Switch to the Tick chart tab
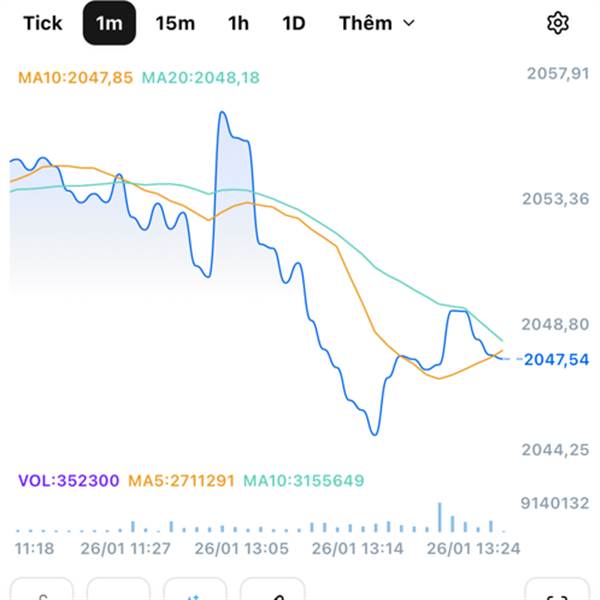600x600 pixels. tap(42, 23)
